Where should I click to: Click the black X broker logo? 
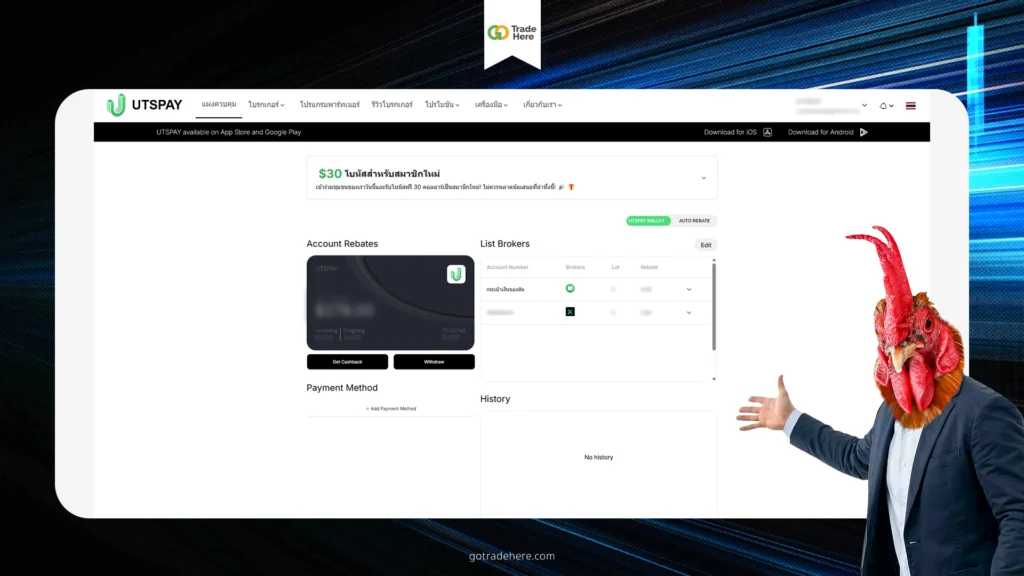pos(570,312)
